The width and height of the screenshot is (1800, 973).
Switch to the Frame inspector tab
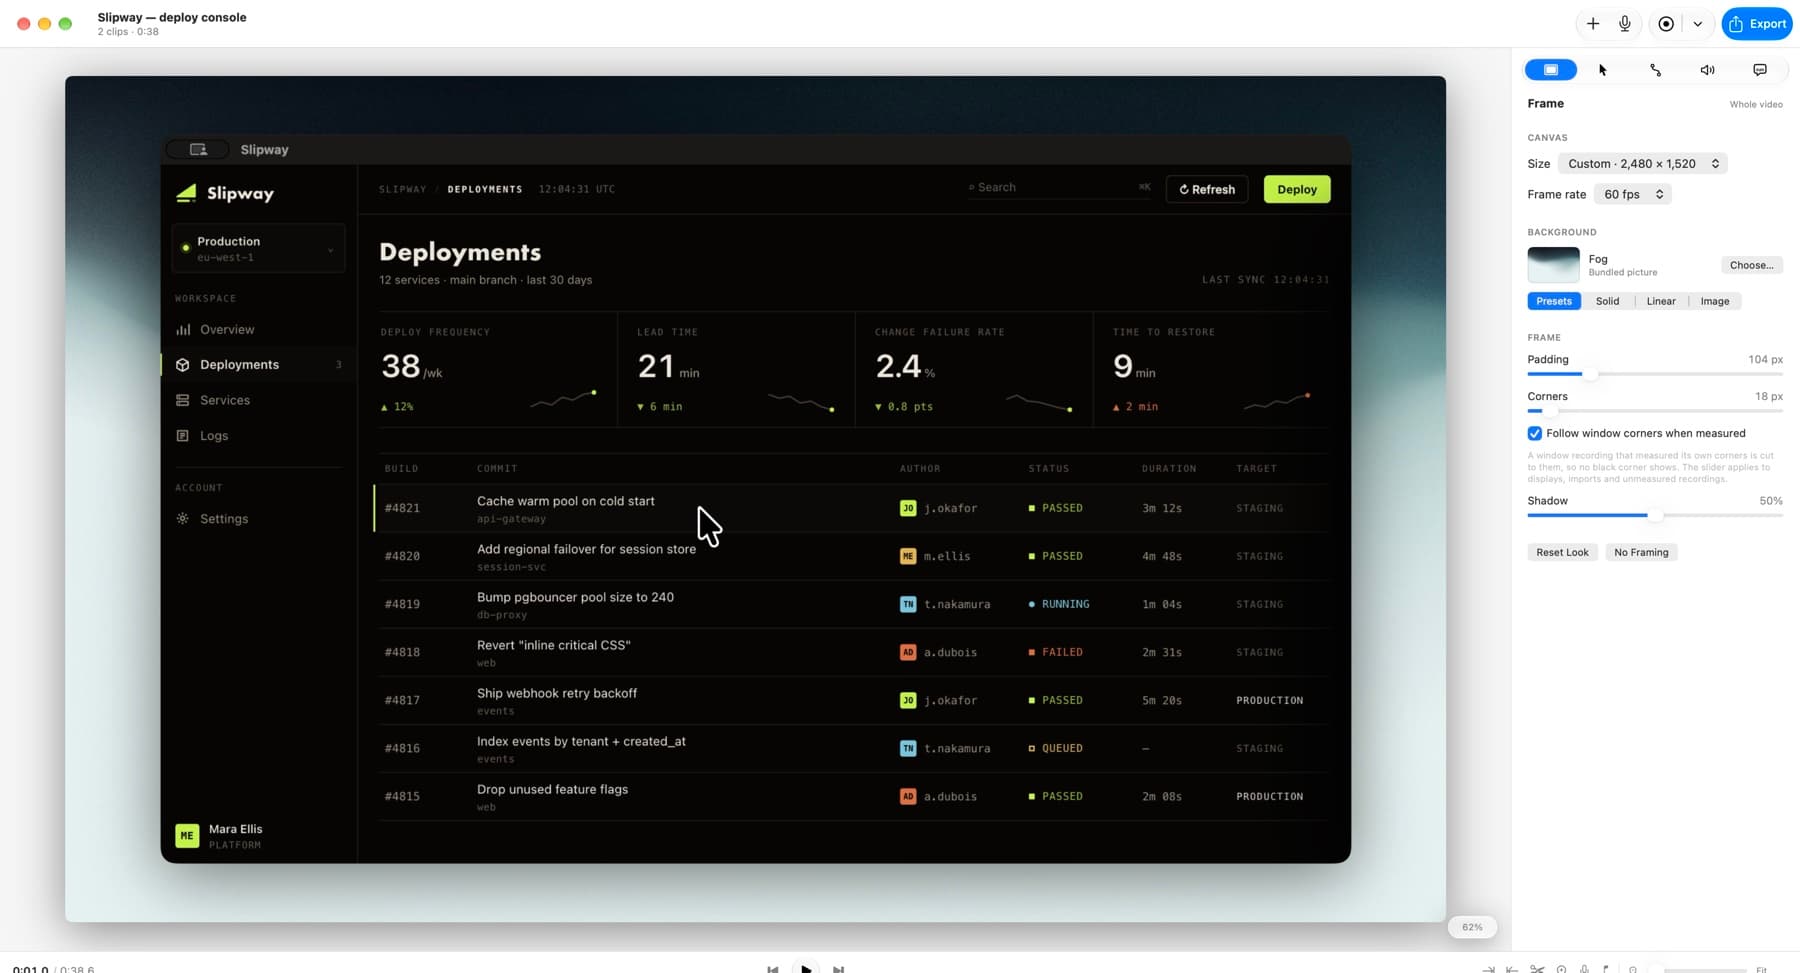point(1551,70)
